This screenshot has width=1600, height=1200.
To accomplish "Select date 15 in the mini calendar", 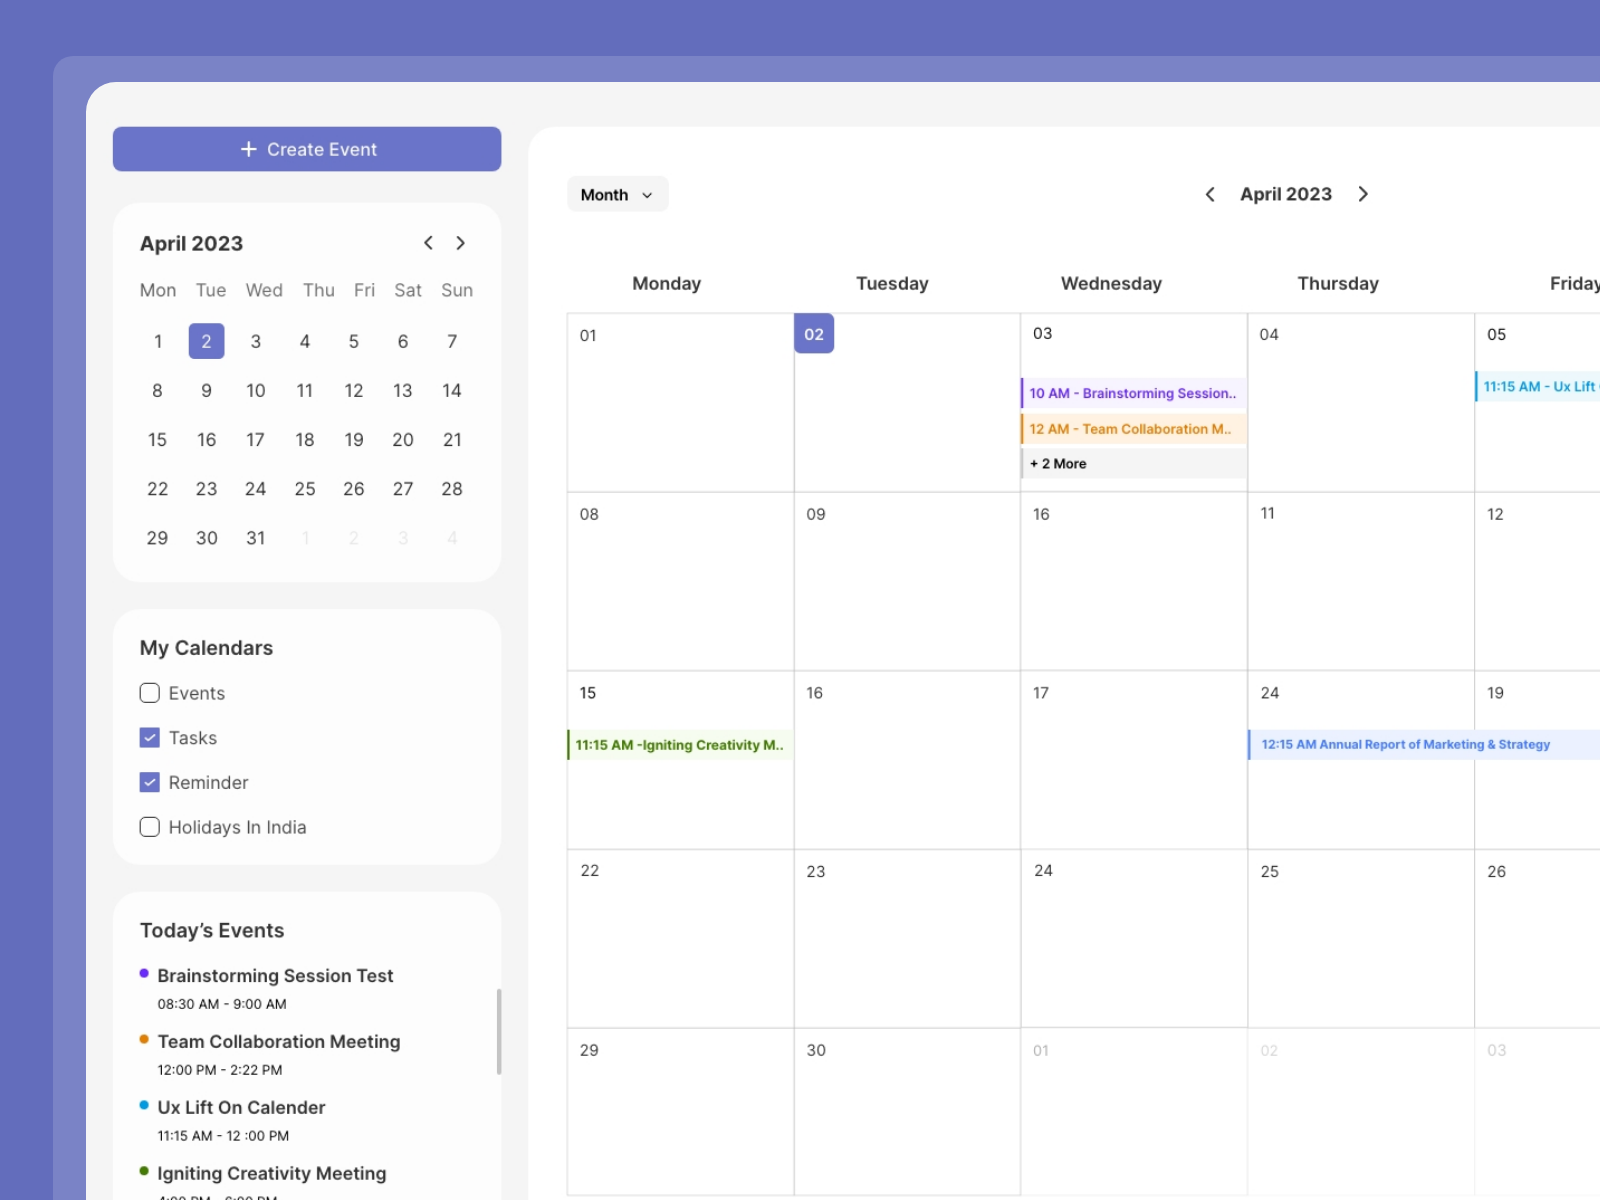I will (157, 439).
